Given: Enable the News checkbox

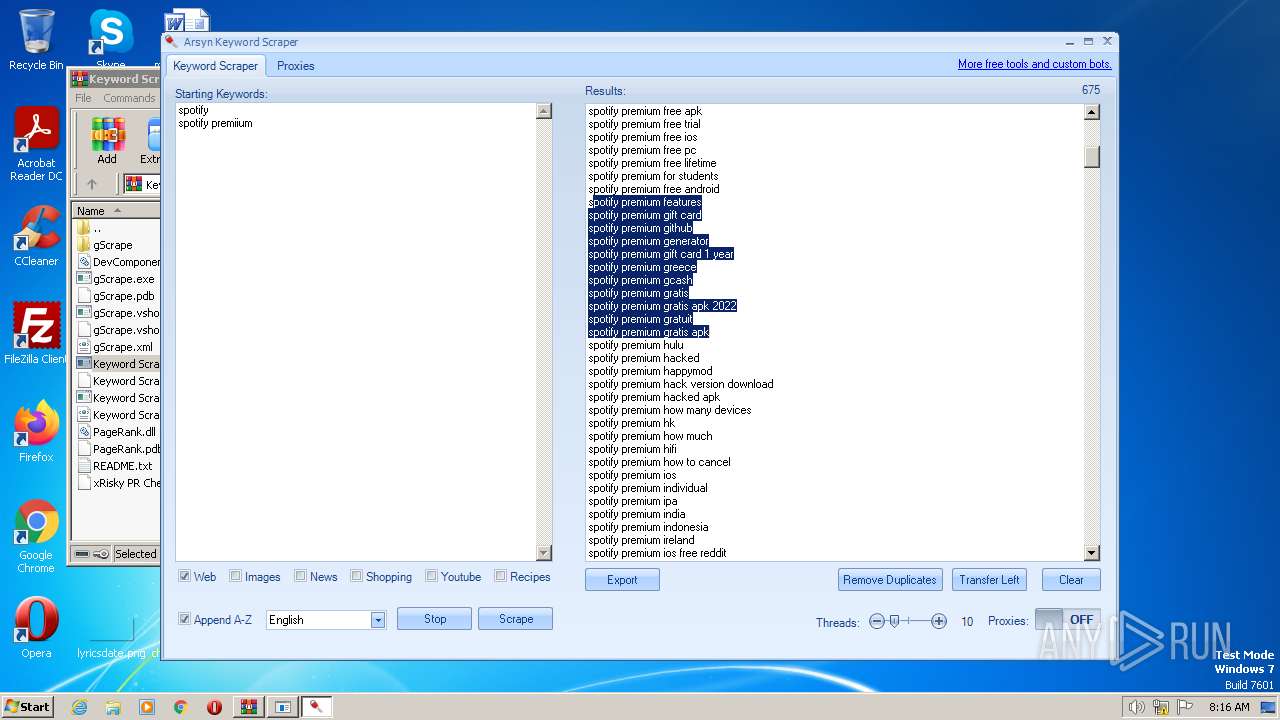Looking at the screenshot, I should pos(300,576).
